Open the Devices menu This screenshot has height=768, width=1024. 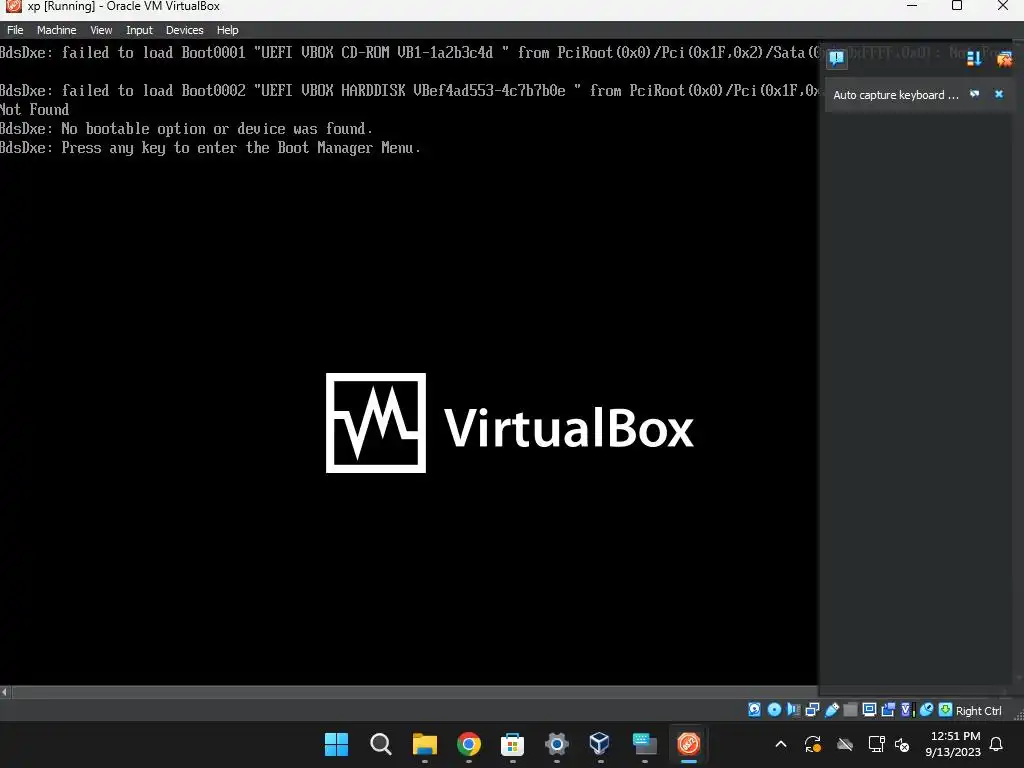pos(184,30)
